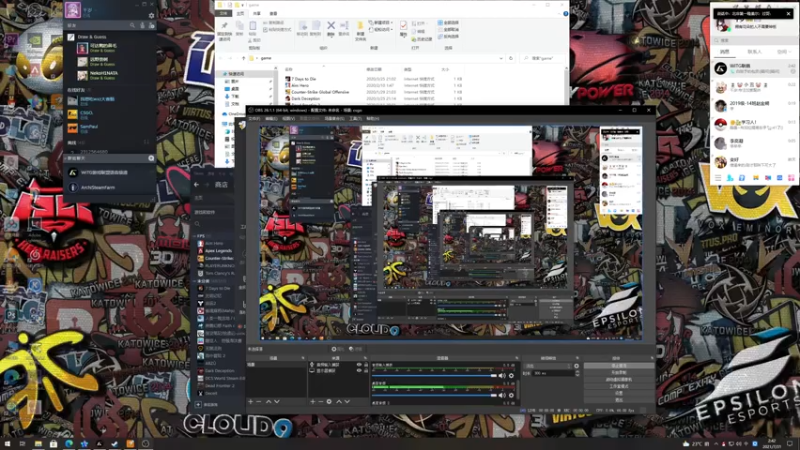Add a new scene in OBS Scenes panel

pos(251,402)
